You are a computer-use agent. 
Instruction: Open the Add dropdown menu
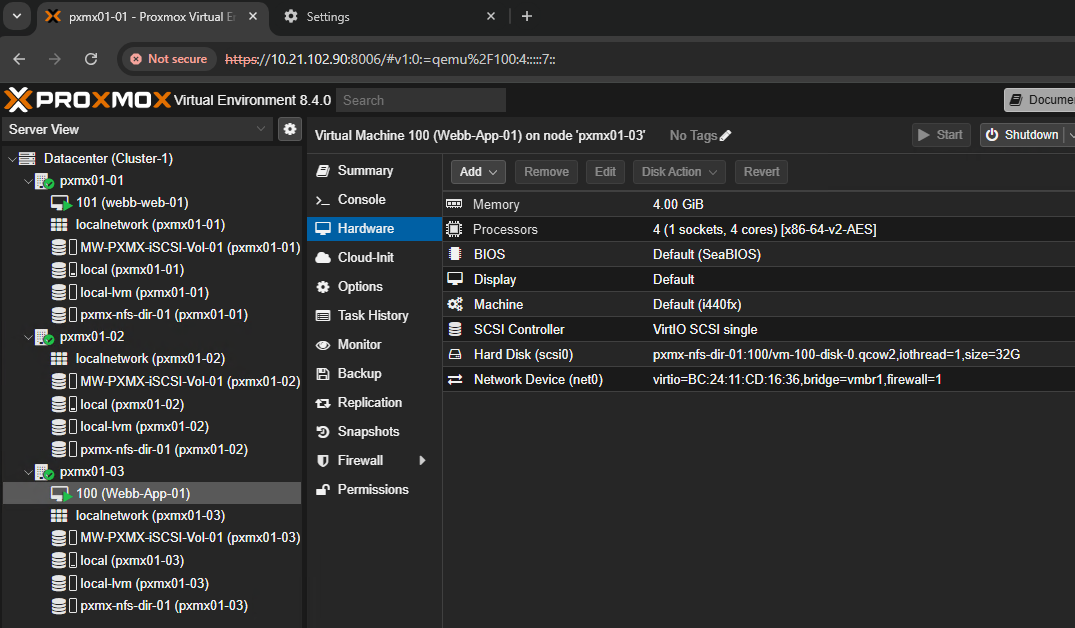[x=477, y=171]
